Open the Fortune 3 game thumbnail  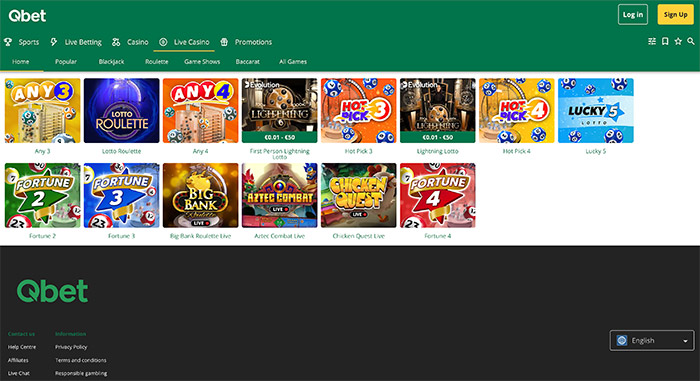[121, 196]
